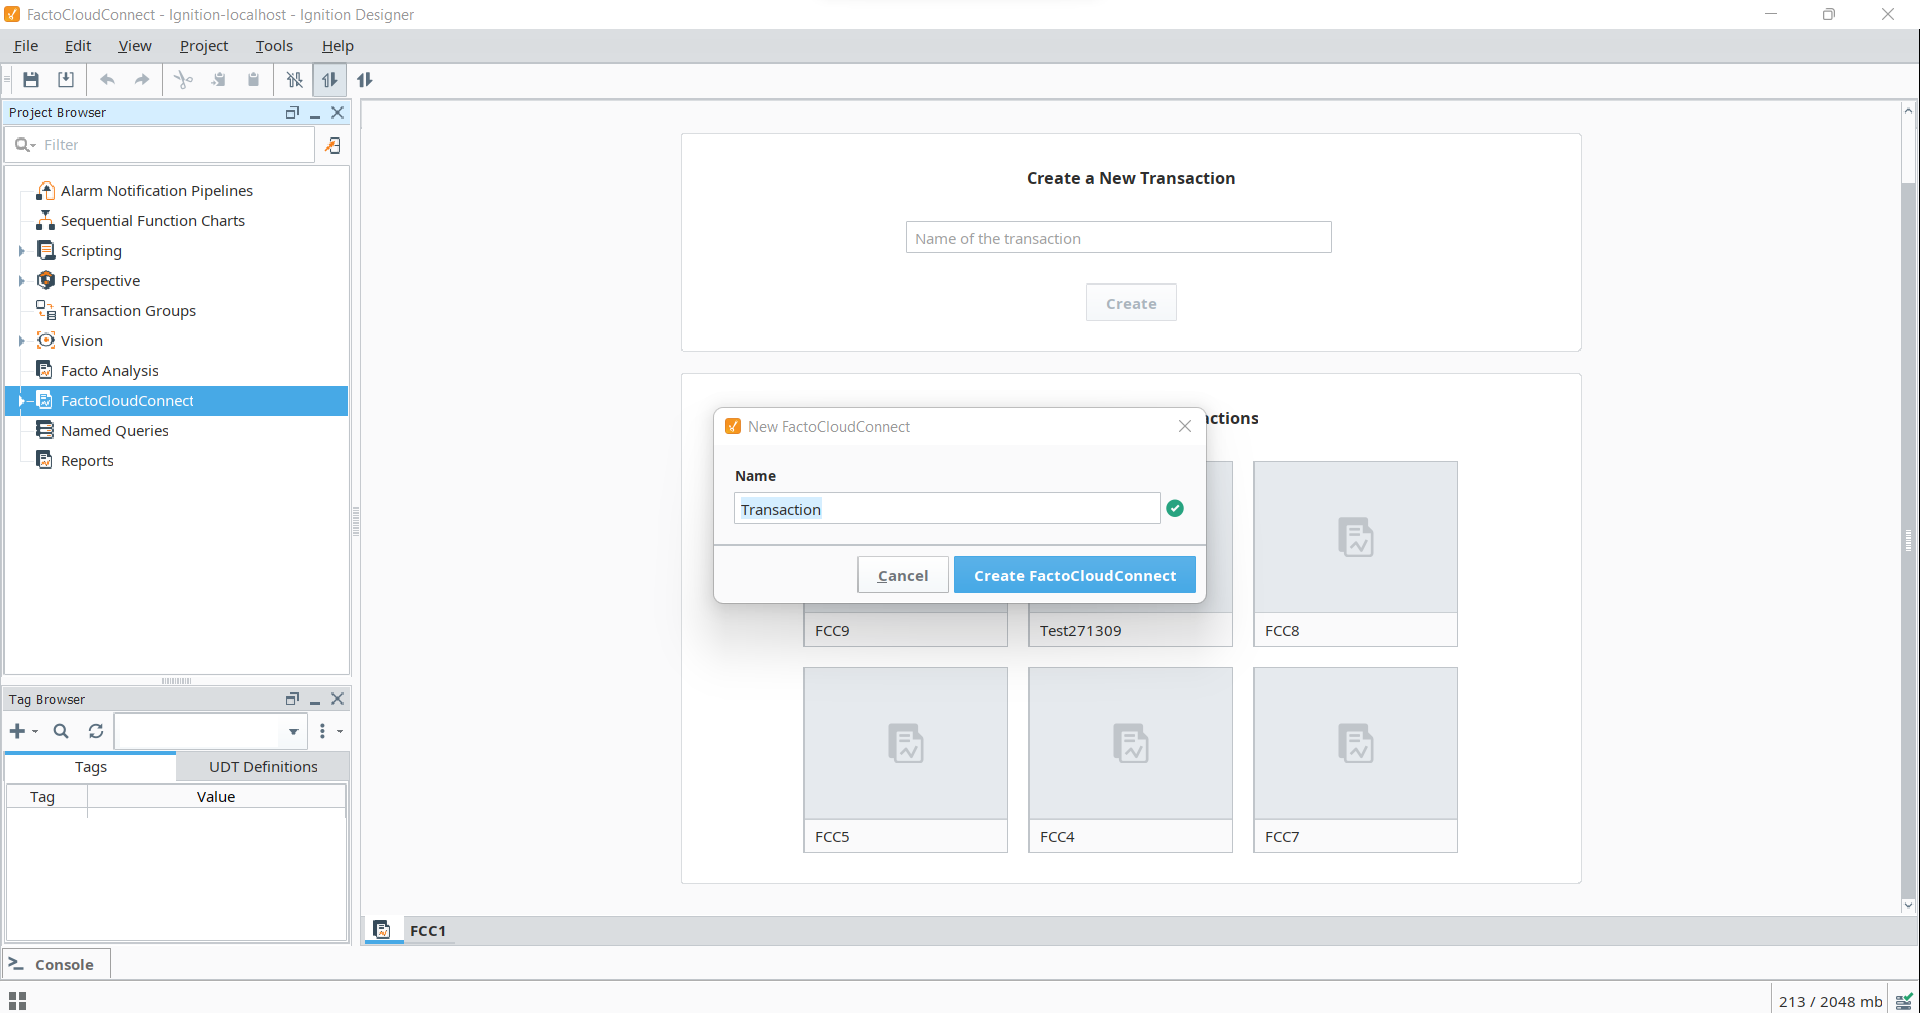Open the FCC7 transaction thumbnail
This screenshot has height=1013, width=1920.
1355,760
